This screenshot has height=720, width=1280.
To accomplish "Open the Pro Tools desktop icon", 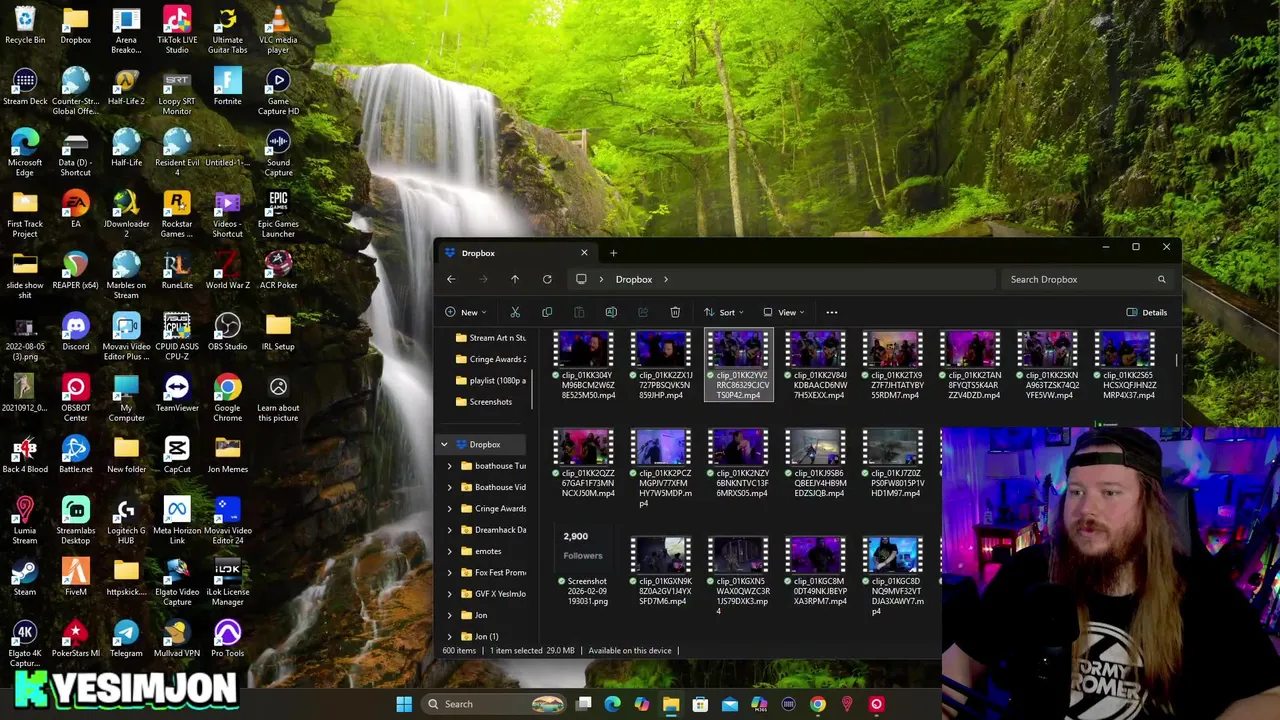I will tap(227, 638).
